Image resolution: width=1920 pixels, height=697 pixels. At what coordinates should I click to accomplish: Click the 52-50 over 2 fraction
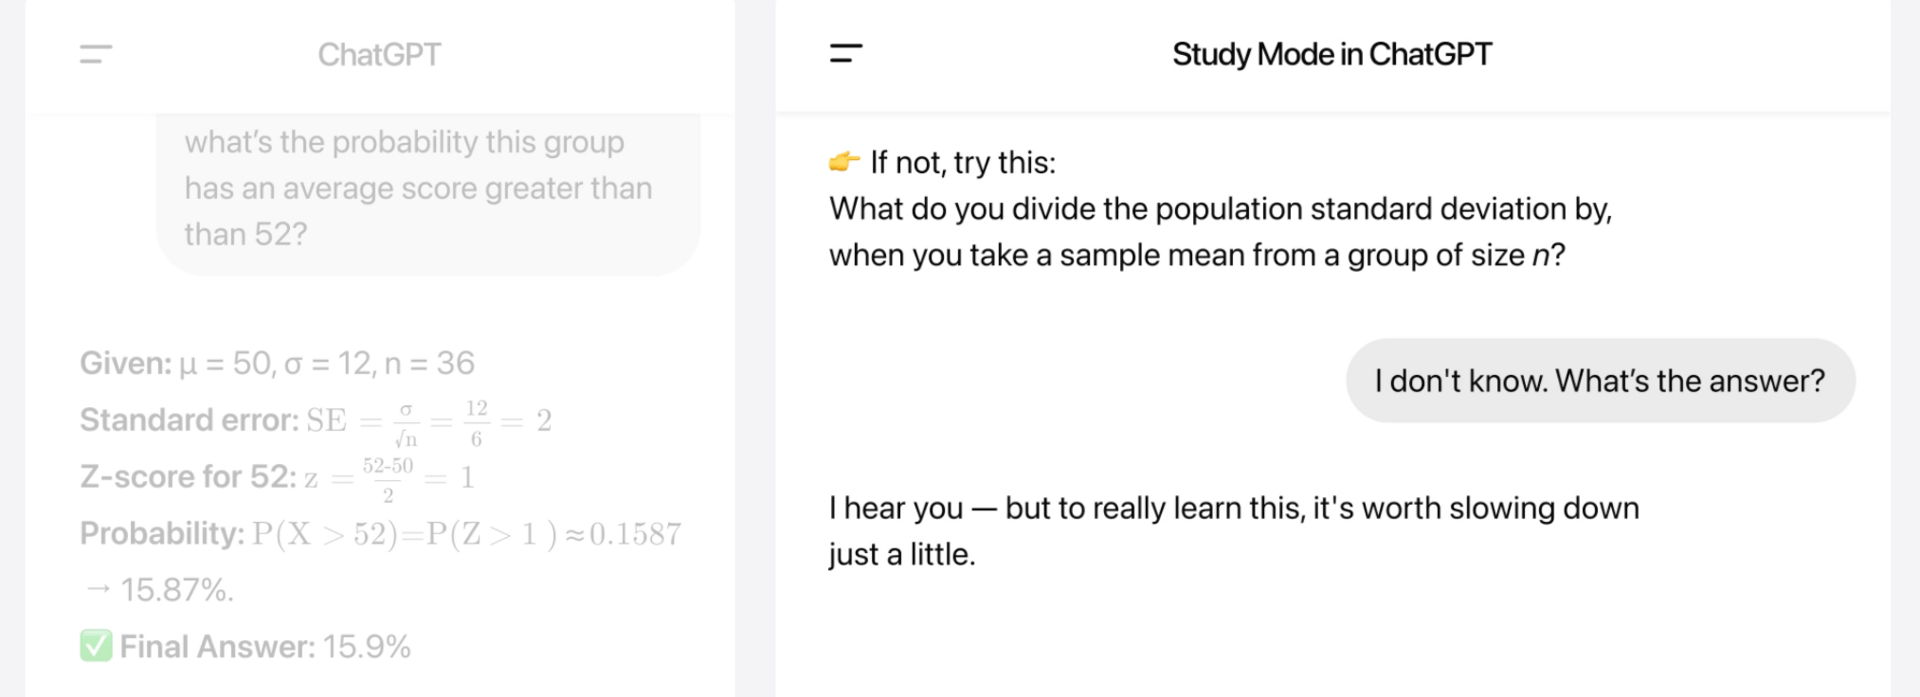coord(388,479)
